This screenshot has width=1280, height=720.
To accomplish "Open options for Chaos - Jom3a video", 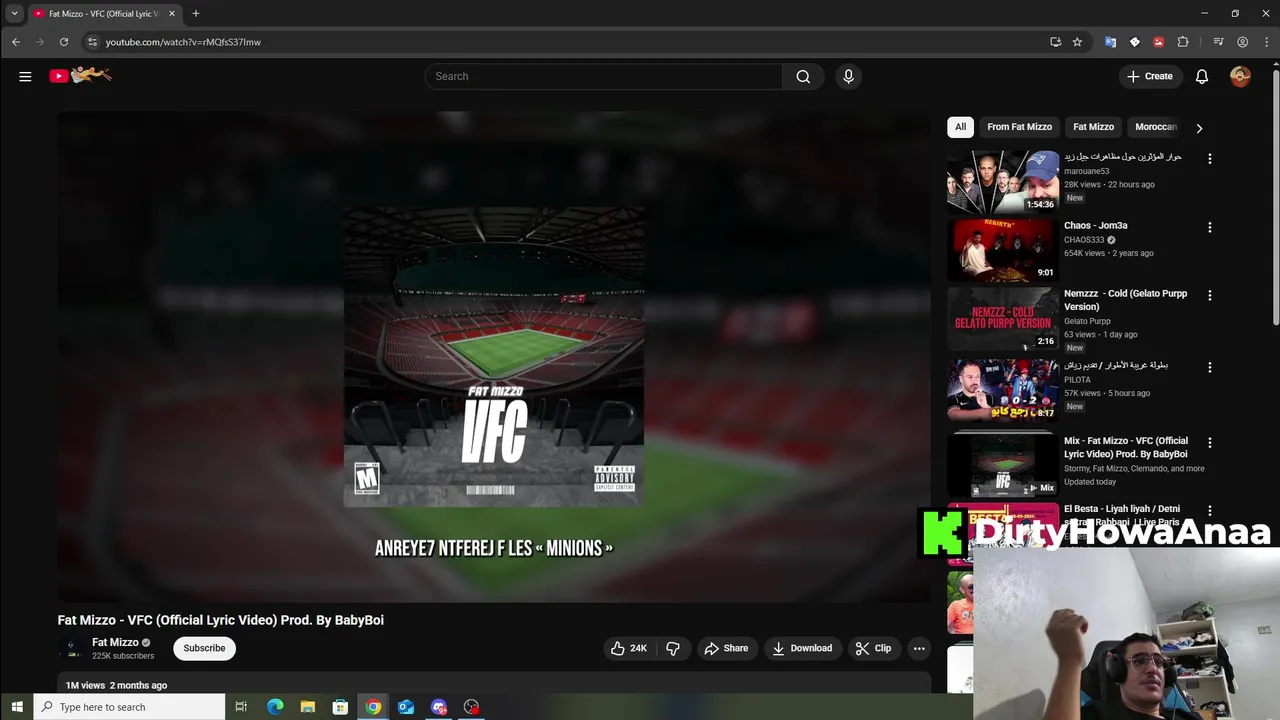I will coord(1209,228).
